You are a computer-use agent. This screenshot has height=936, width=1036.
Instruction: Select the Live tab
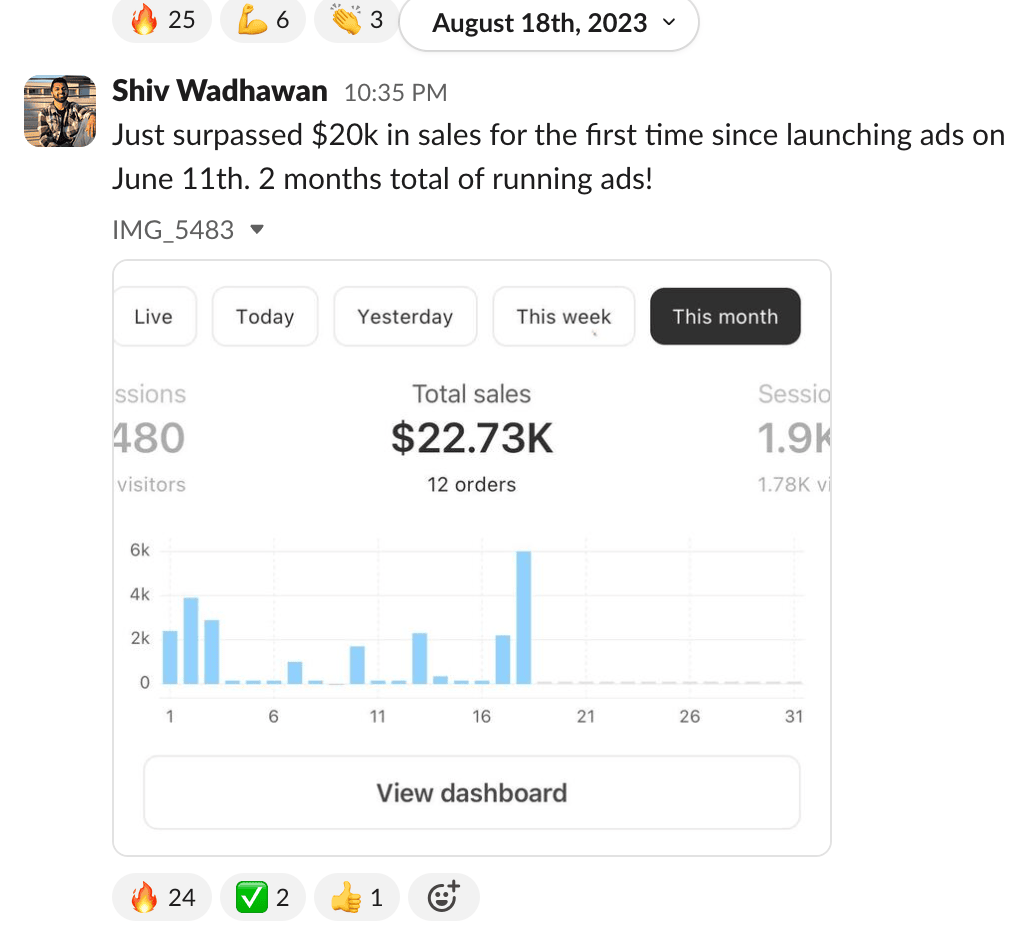(x=154, y=317)
